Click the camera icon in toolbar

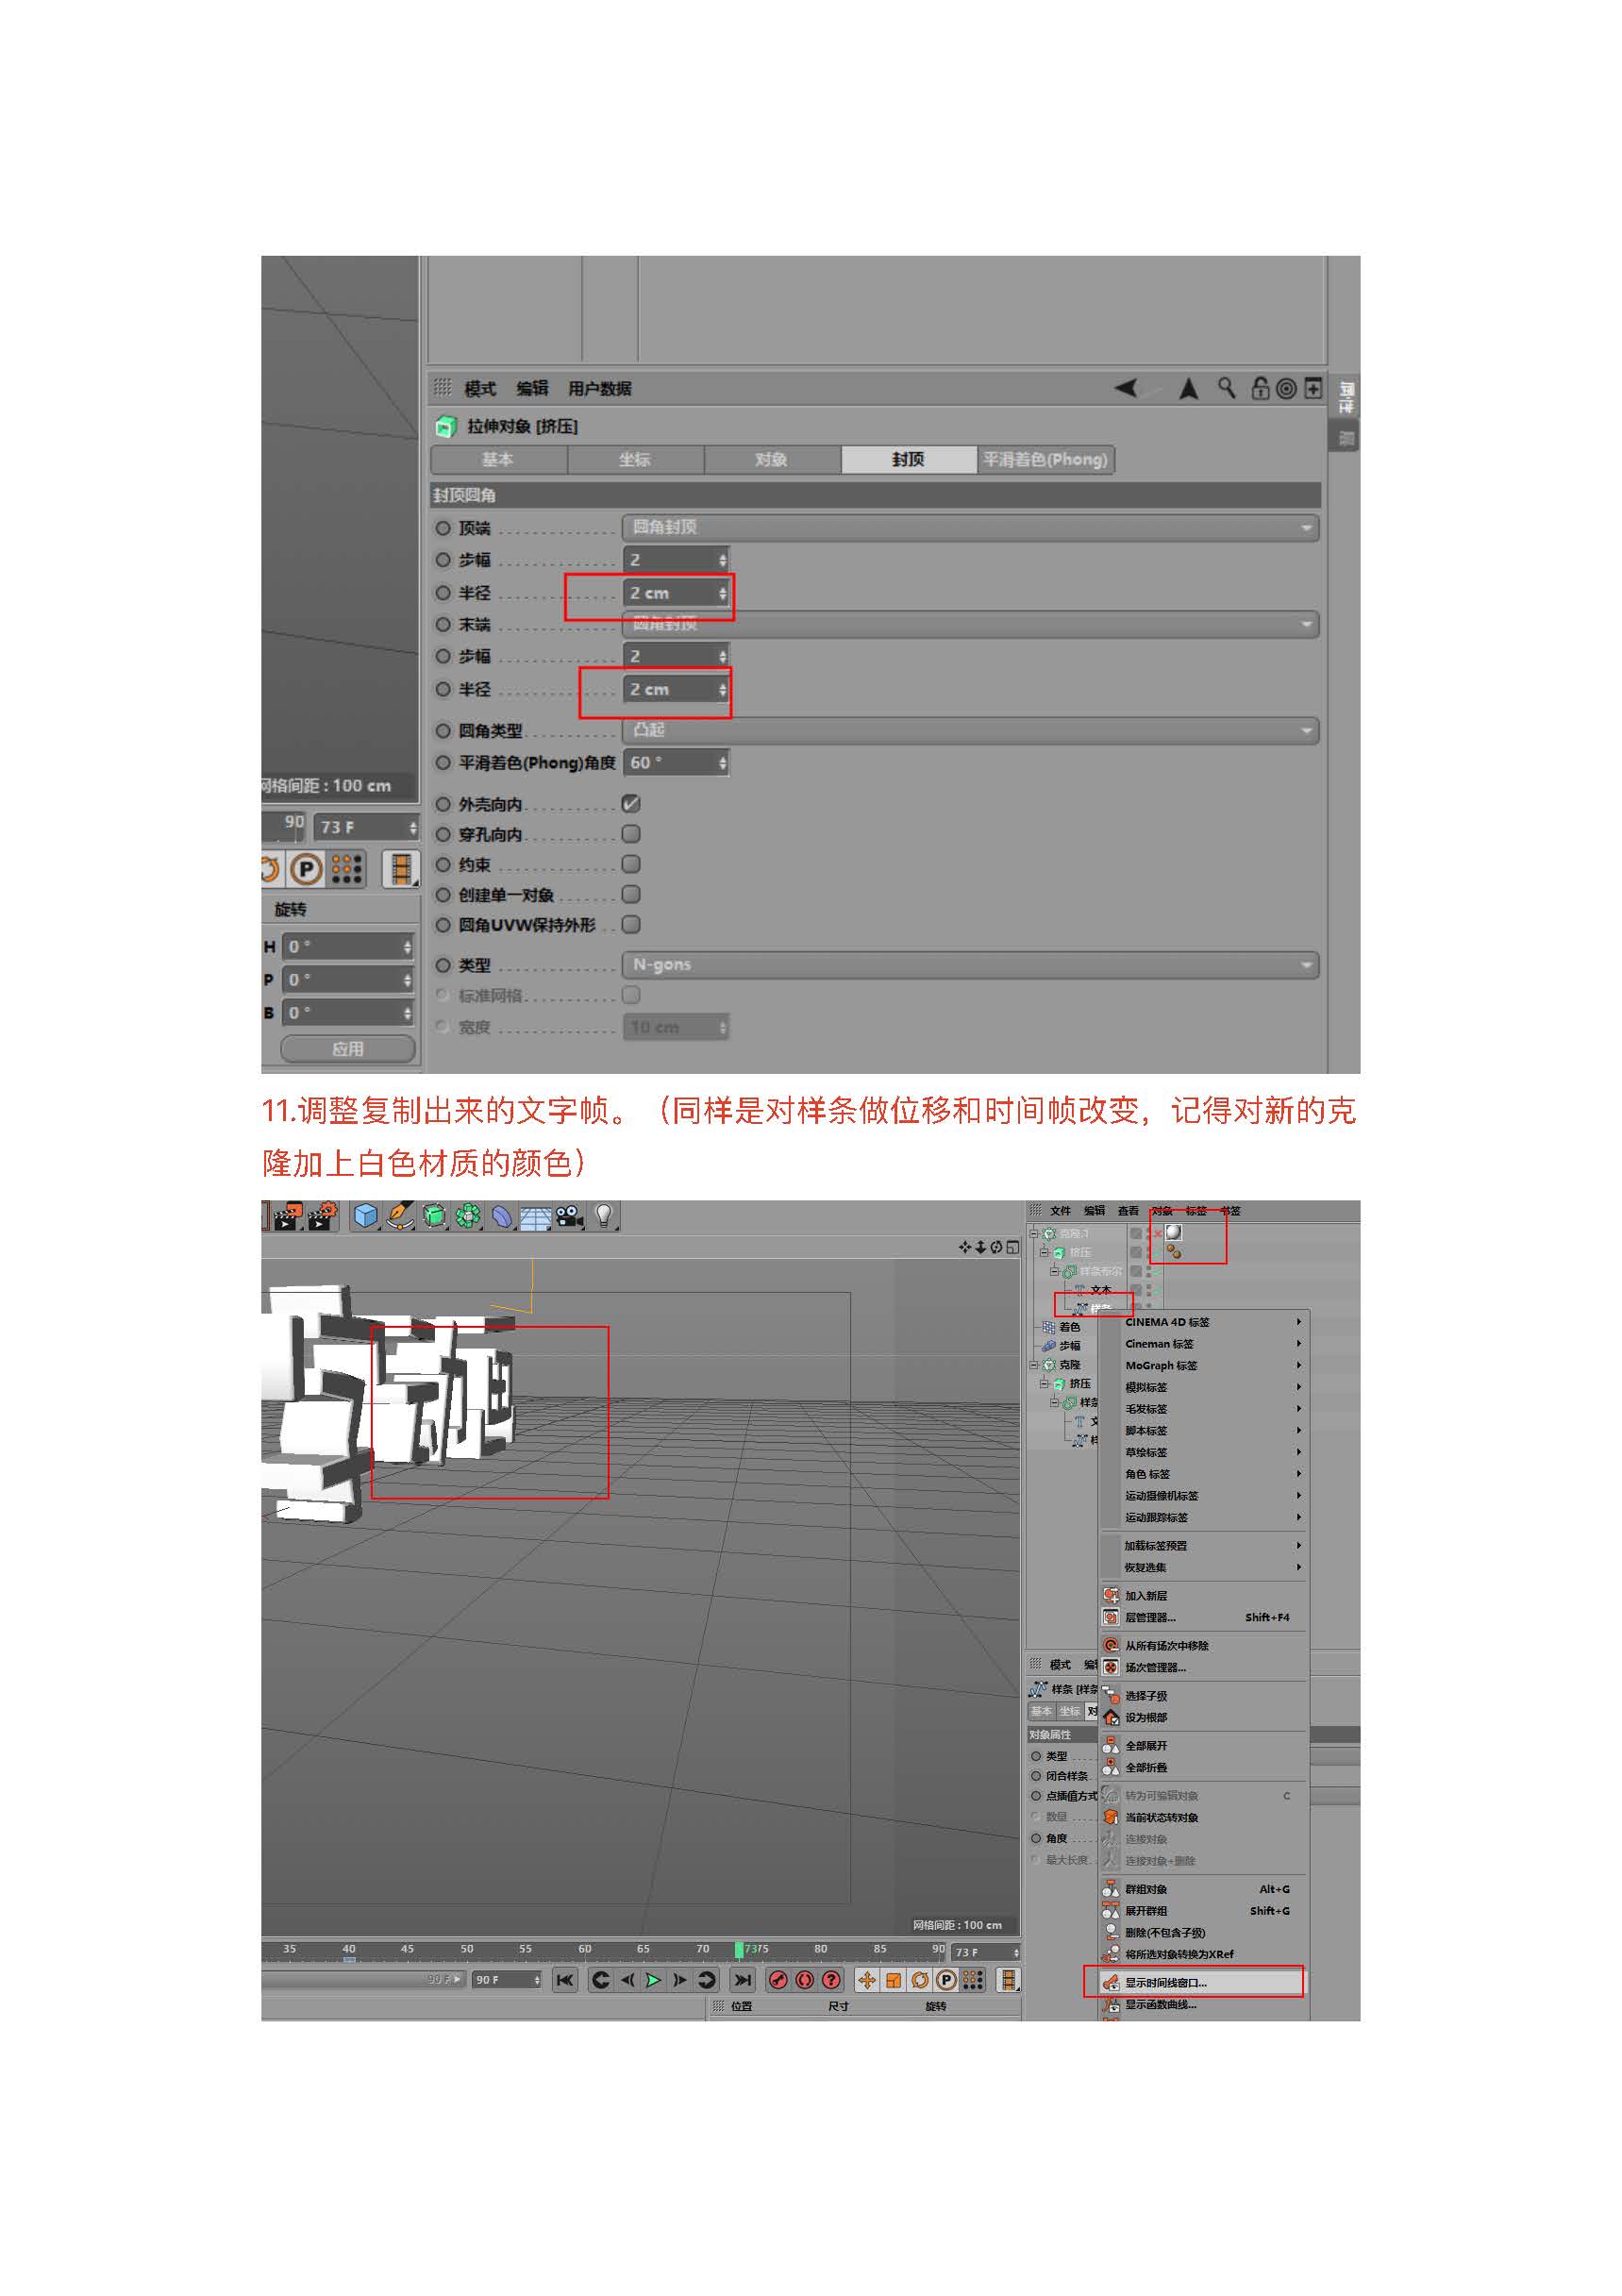[570, 1216]
